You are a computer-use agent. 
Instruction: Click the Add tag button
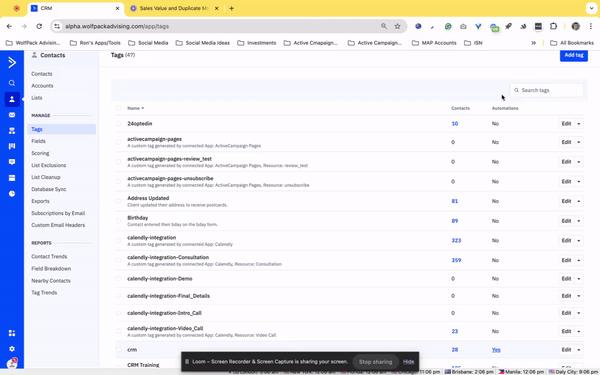pyautogui.click(x=574, y=55)
